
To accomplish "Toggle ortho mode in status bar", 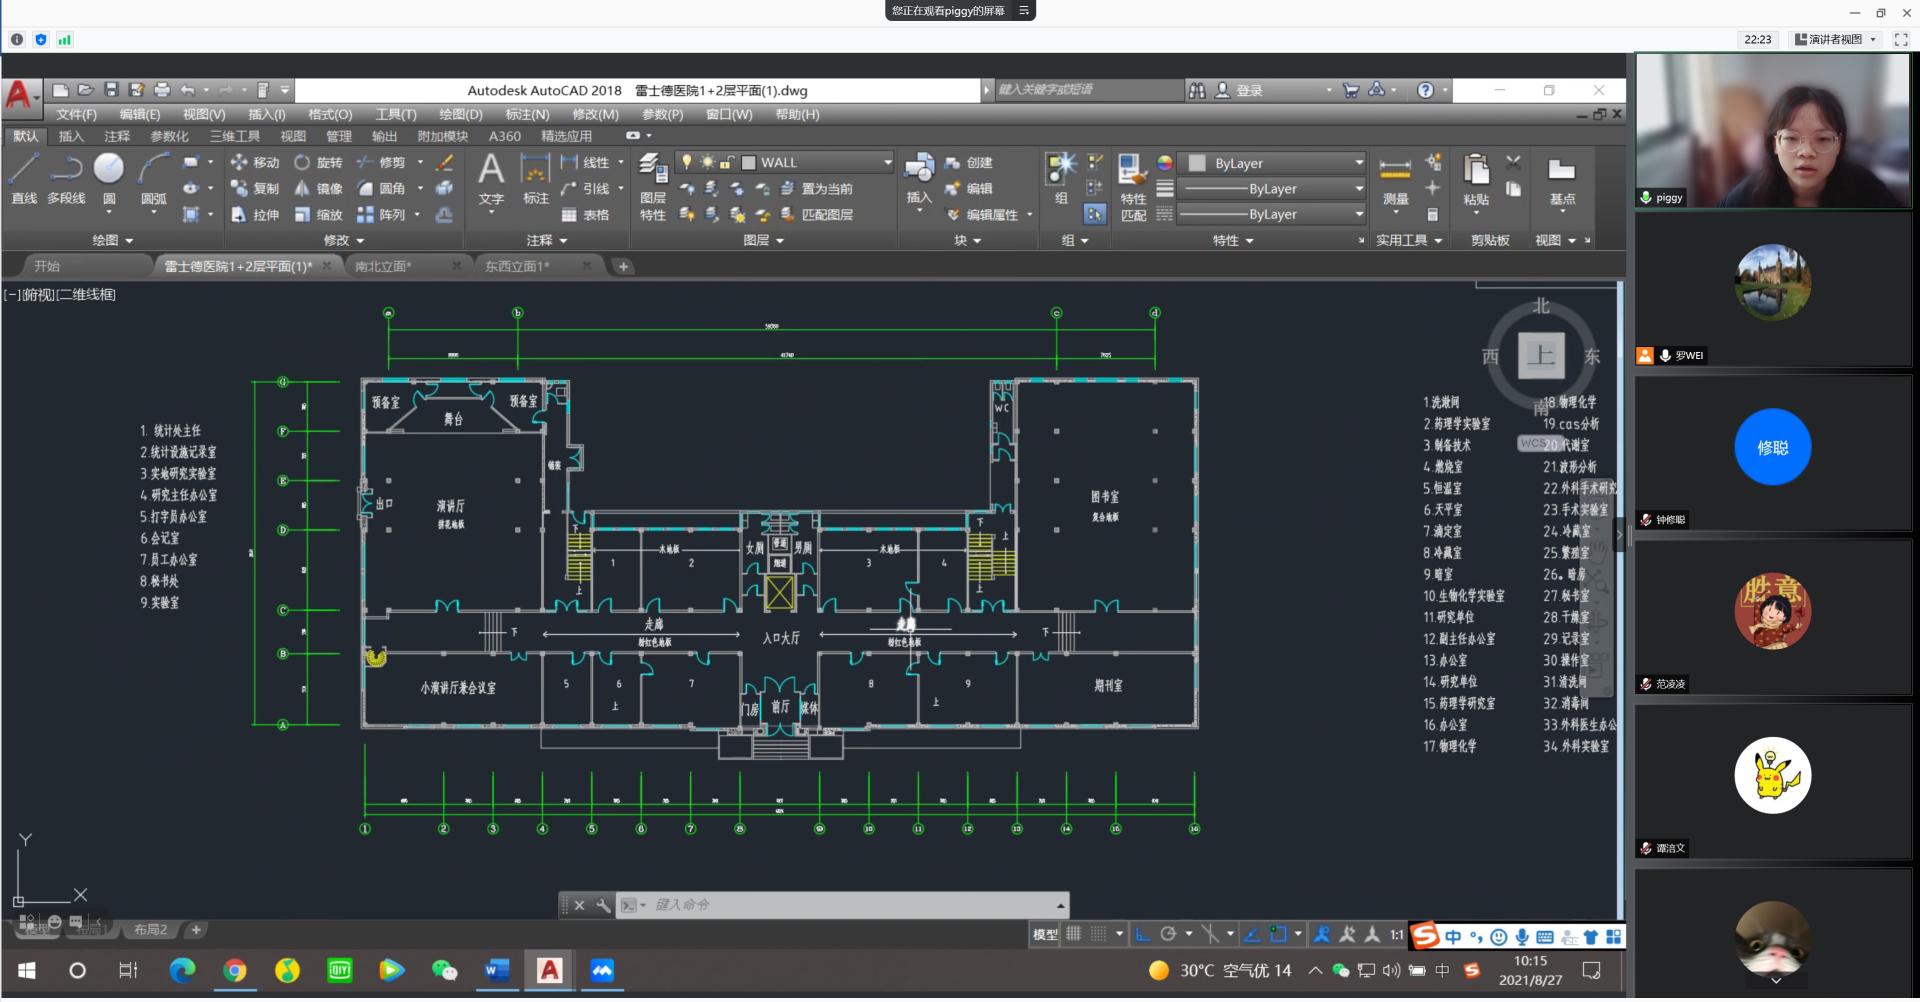I will point(1142,935).
